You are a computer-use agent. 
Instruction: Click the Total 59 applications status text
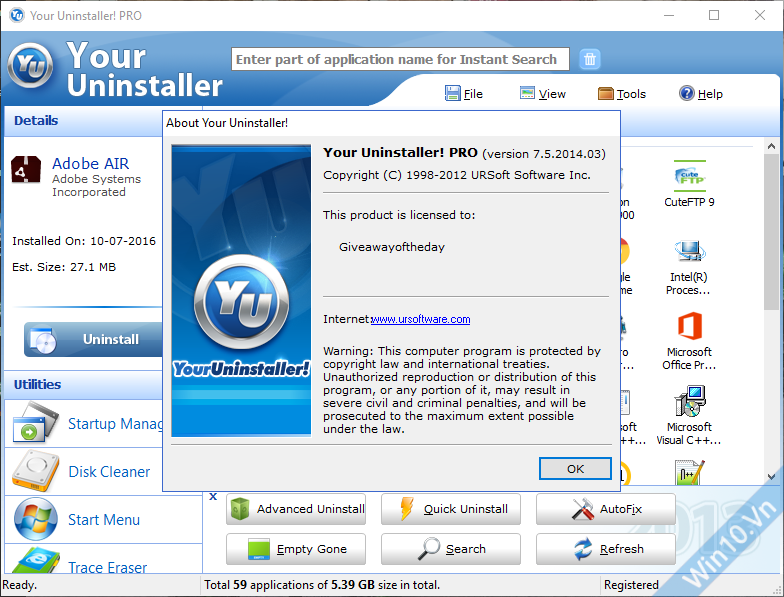(322, 584)
